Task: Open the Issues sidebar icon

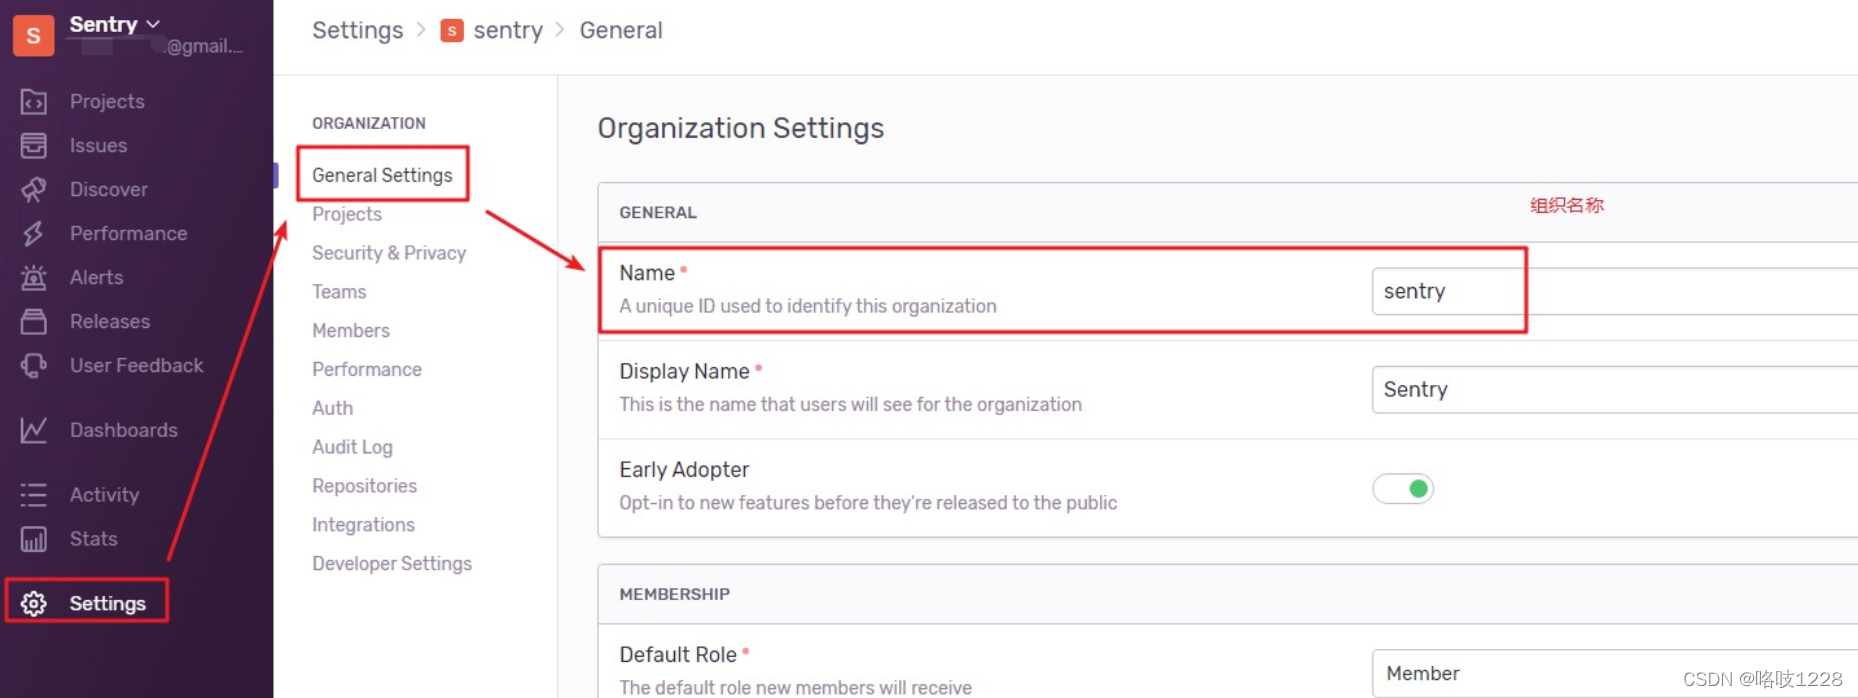Action: click(34, 145)
